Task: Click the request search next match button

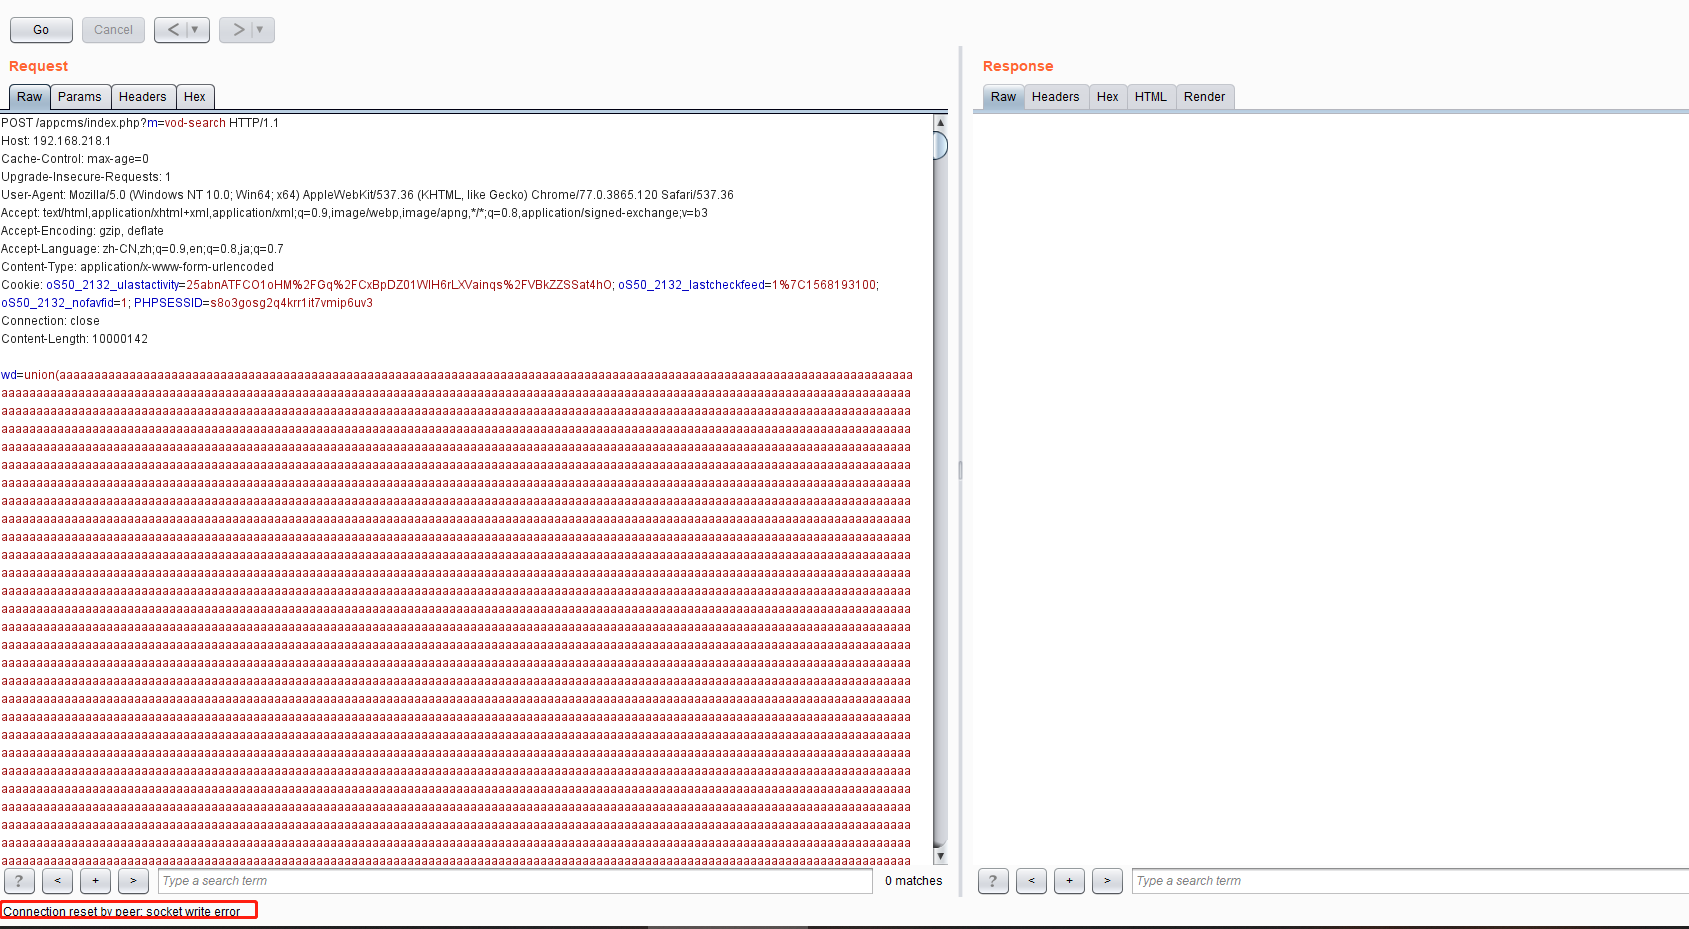Action: coord(133,881)
